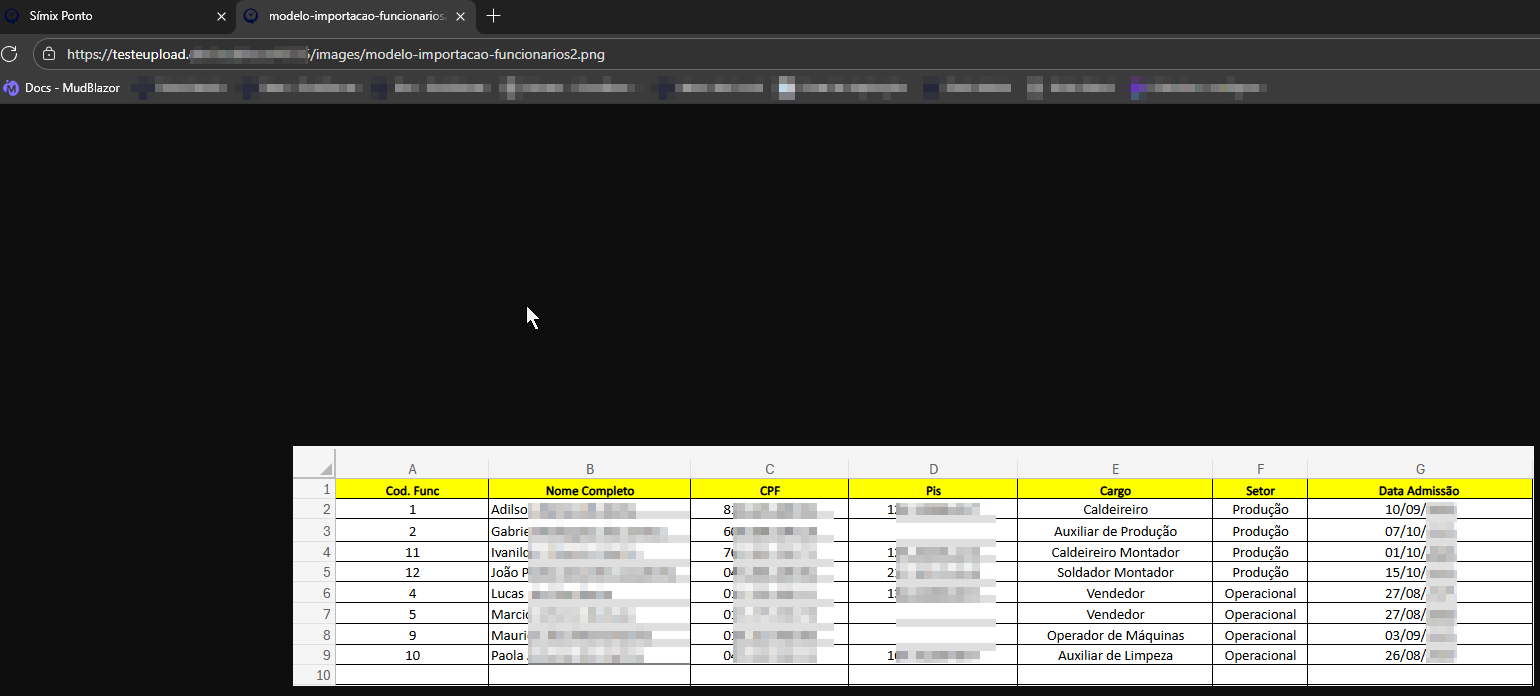Click name cell starting with 'Paola'
This screenshot has height=696, width=1540.
click(590, 655)
